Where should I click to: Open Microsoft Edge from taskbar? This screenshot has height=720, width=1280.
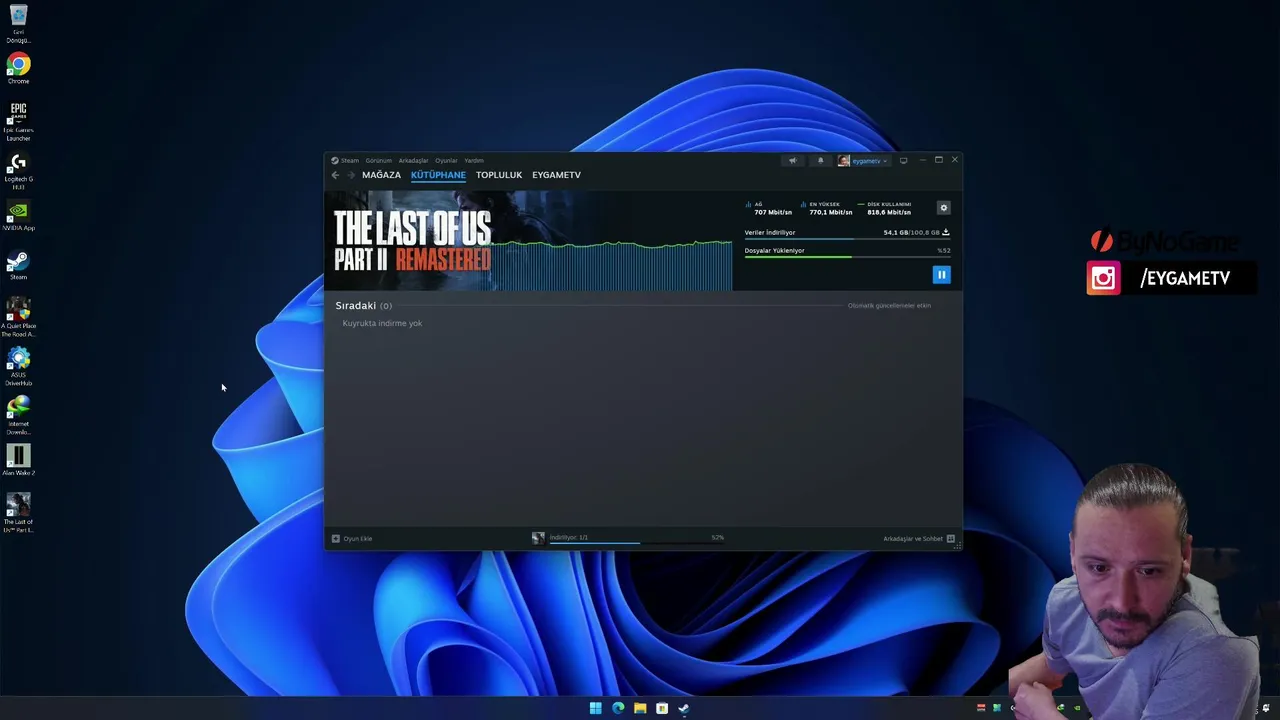click(618, 708)
